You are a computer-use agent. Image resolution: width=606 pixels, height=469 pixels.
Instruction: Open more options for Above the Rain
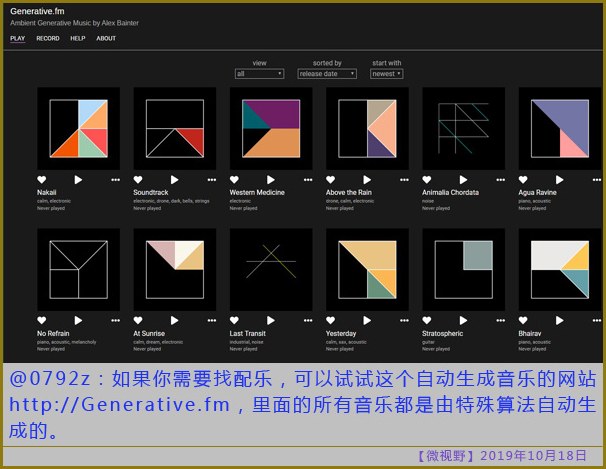point(404,180)
